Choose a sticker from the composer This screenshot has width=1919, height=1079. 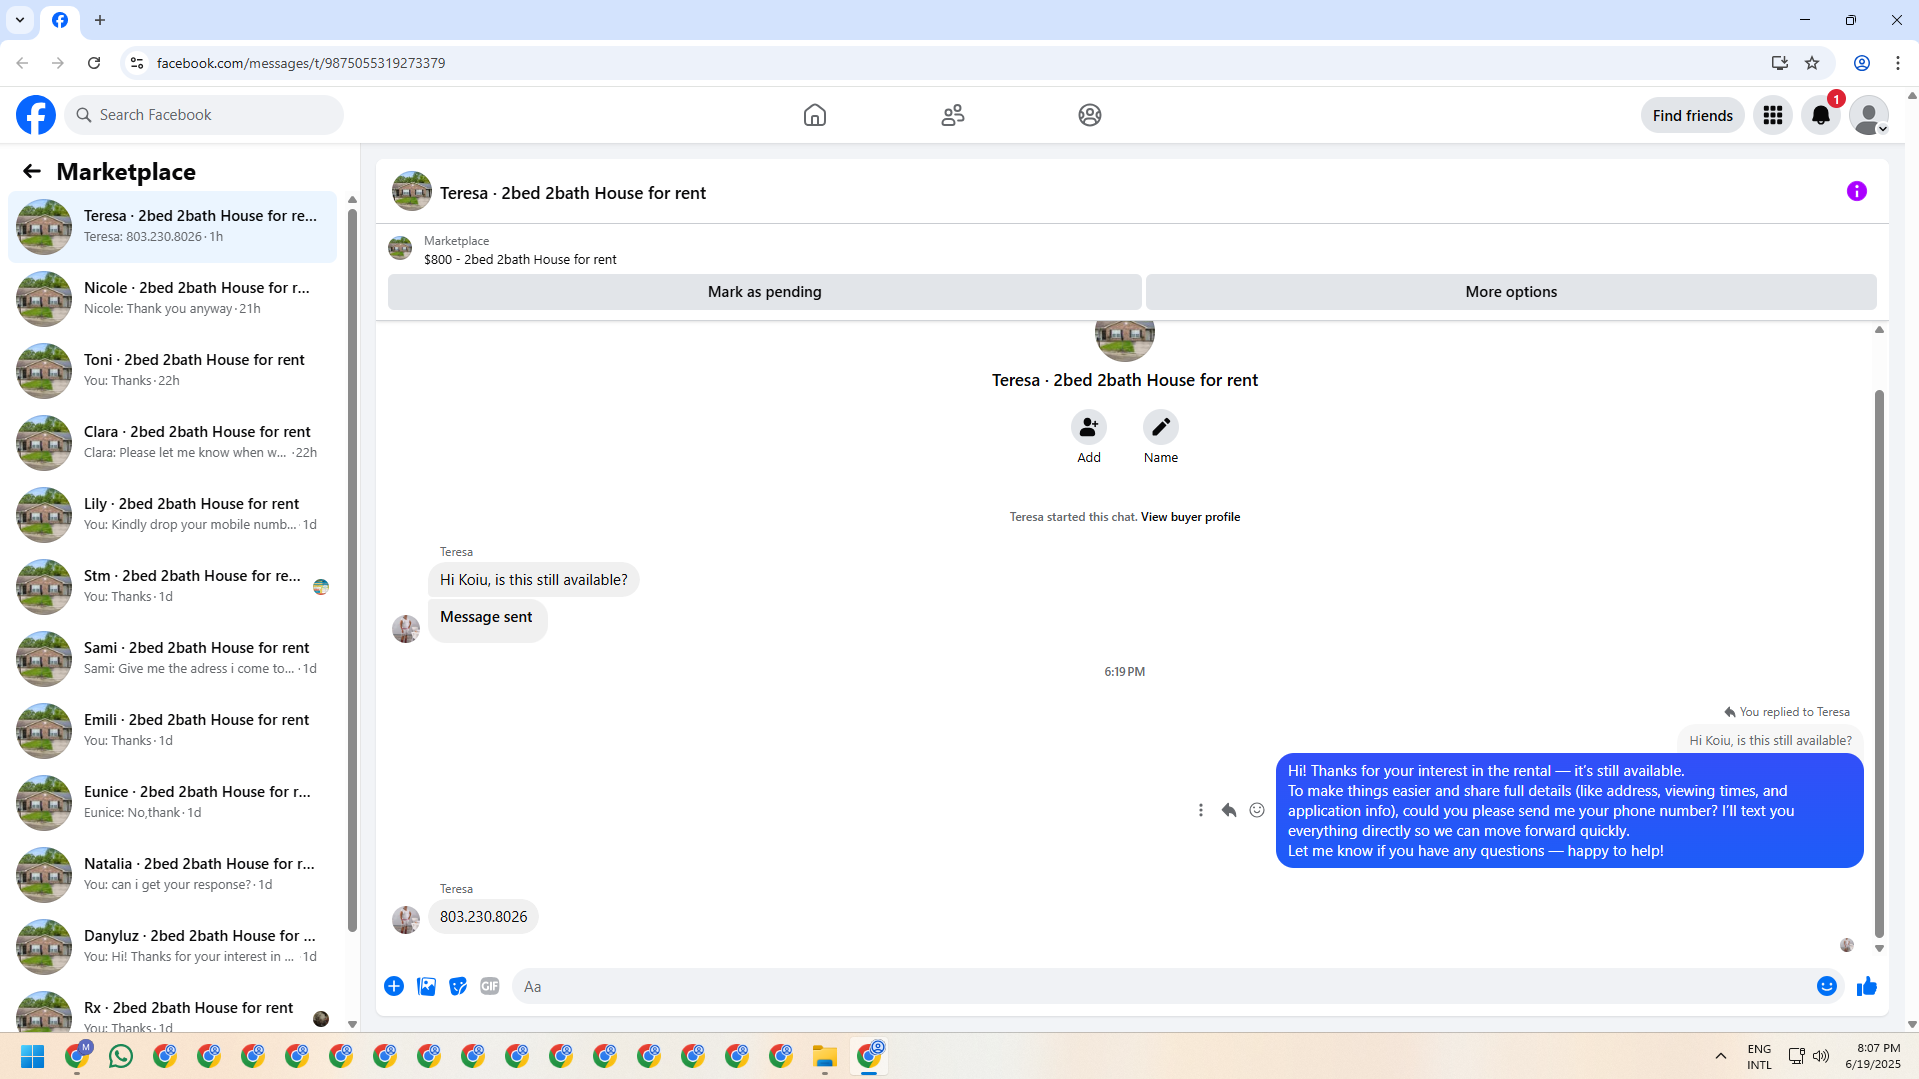(x=458, y=986)
